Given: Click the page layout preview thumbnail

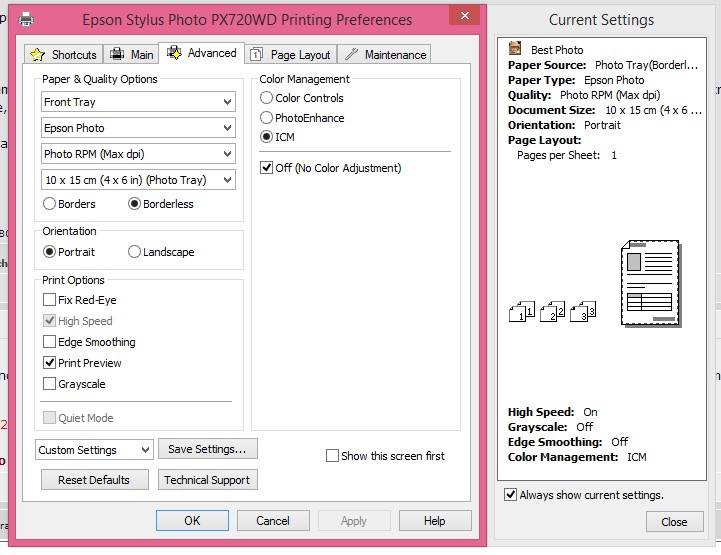Looking at the screenshot, I should click(649, 283).
